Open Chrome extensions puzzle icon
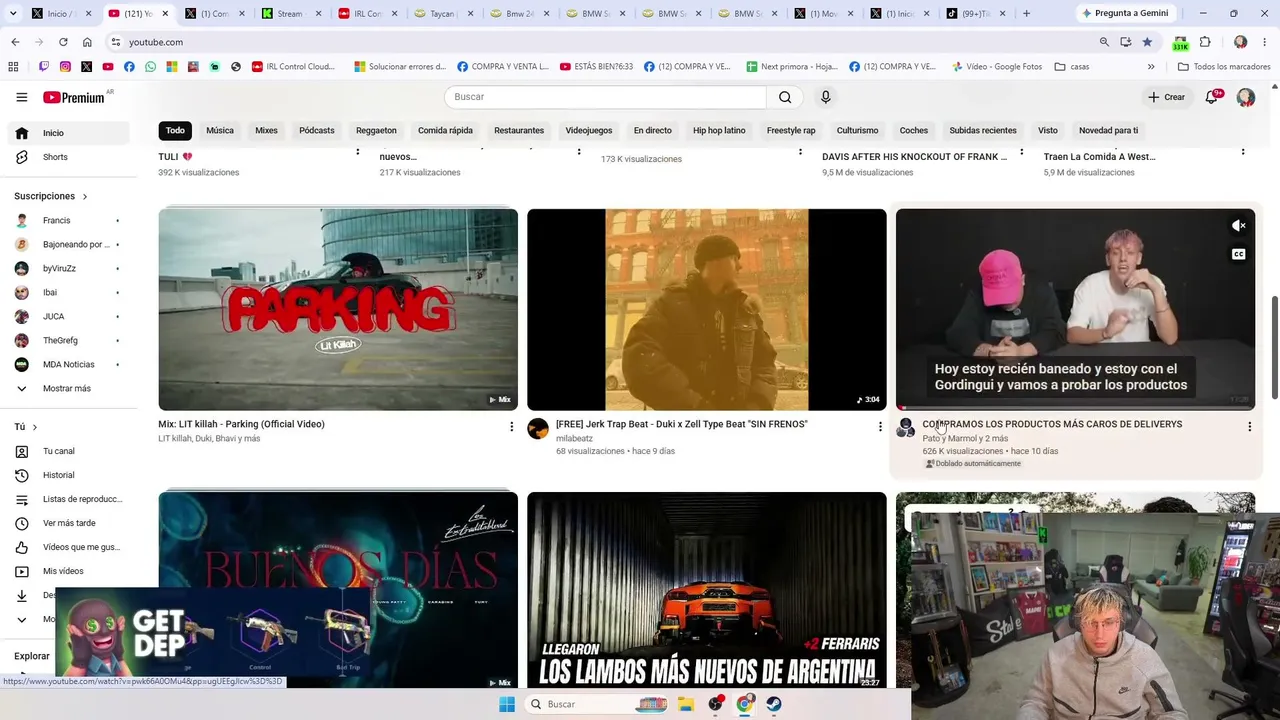The image size is (1280, 720). pos(1205,42)
